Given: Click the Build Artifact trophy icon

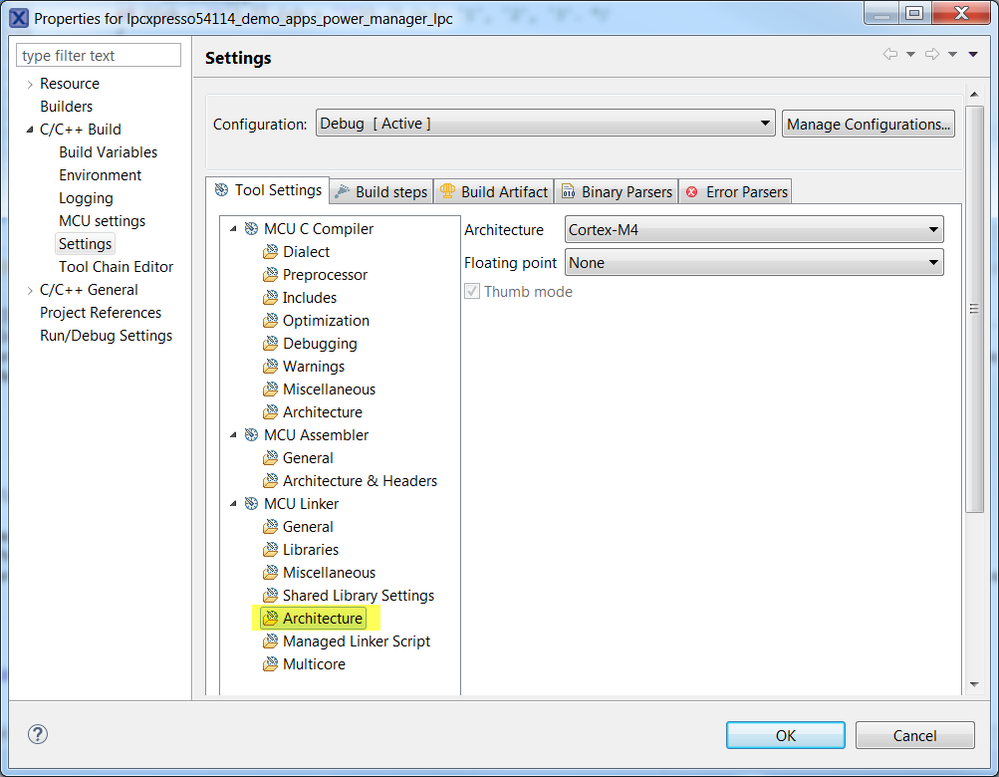Looking at the screenshot, I should (447, 191).
